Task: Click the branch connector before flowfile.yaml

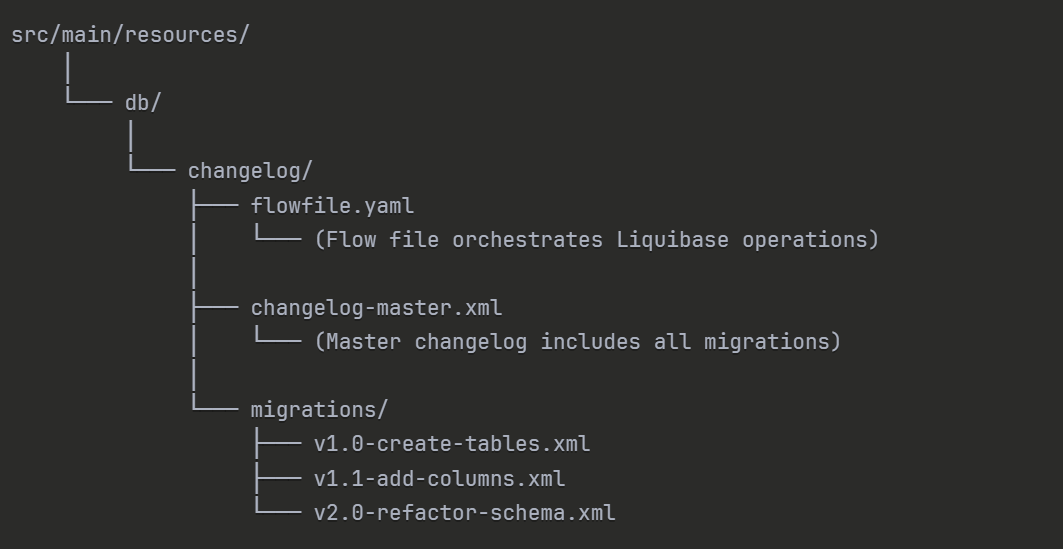Action: (214, 206)
